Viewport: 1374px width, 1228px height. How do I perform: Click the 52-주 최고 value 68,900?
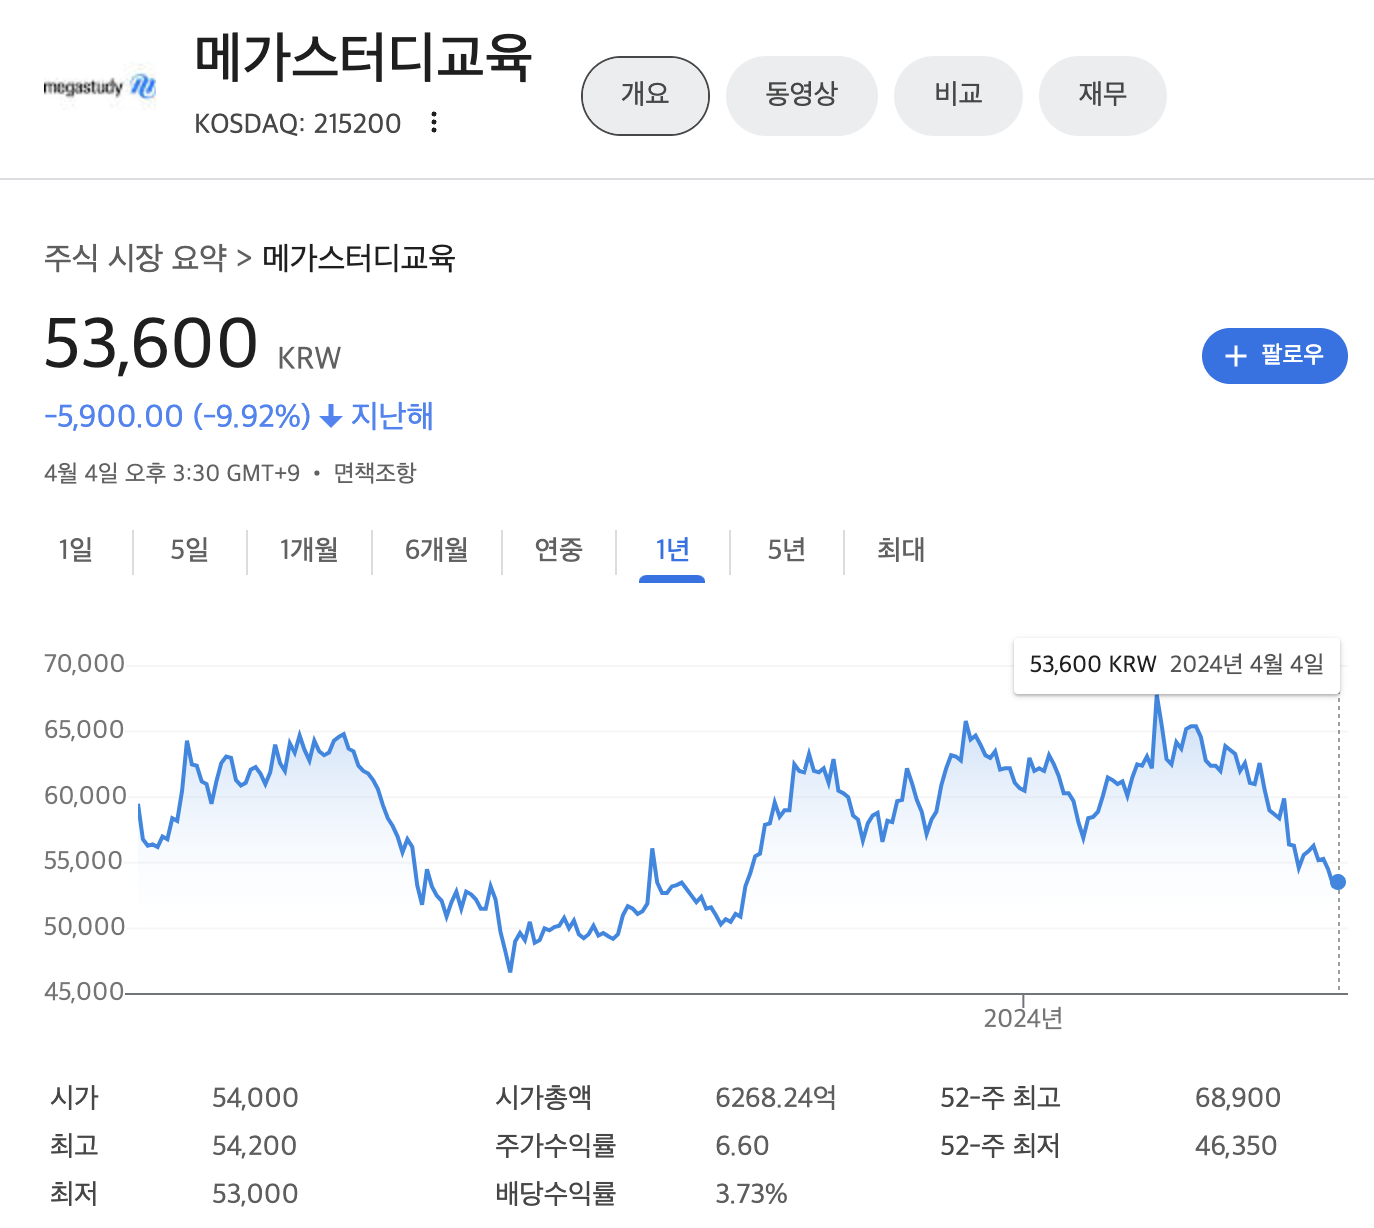click(1238, 1098)
